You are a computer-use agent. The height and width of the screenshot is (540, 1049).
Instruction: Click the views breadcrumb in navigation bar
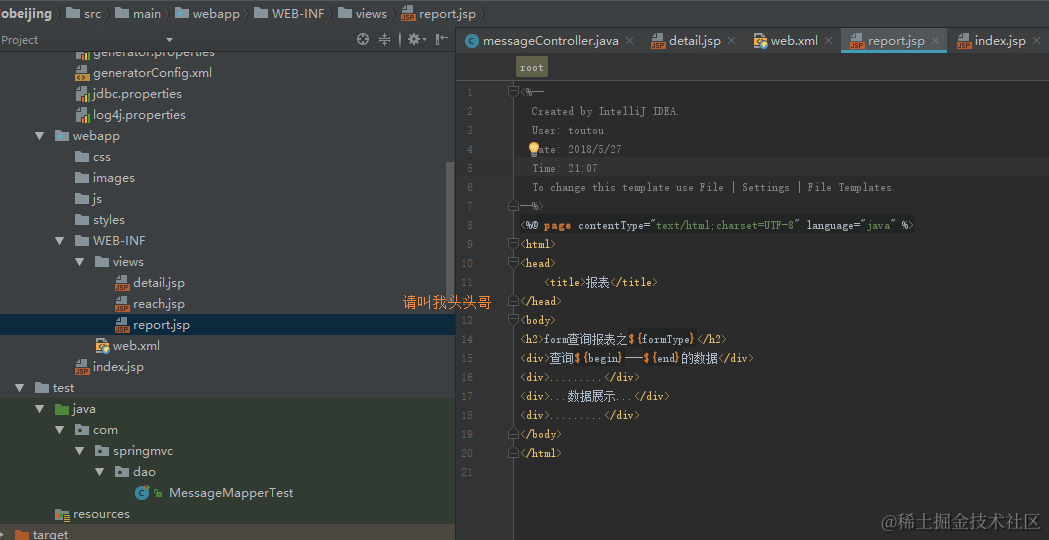[x=363, y=13]
